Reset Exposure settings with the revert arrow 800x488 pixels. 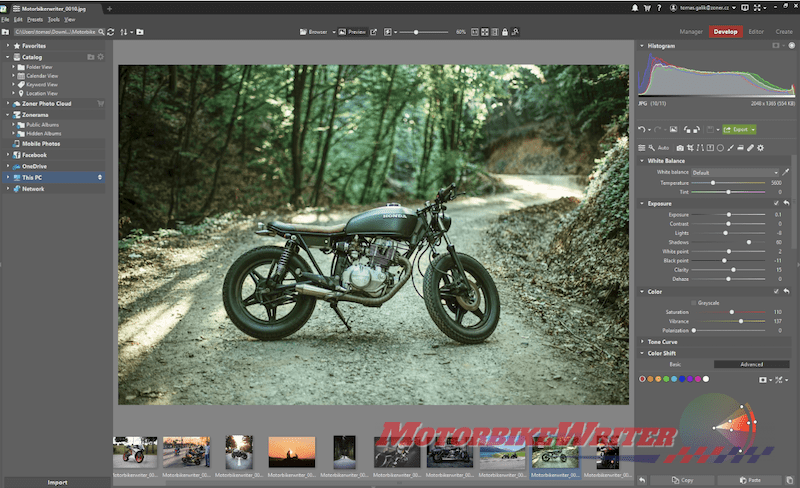click(x=787, y=203)
